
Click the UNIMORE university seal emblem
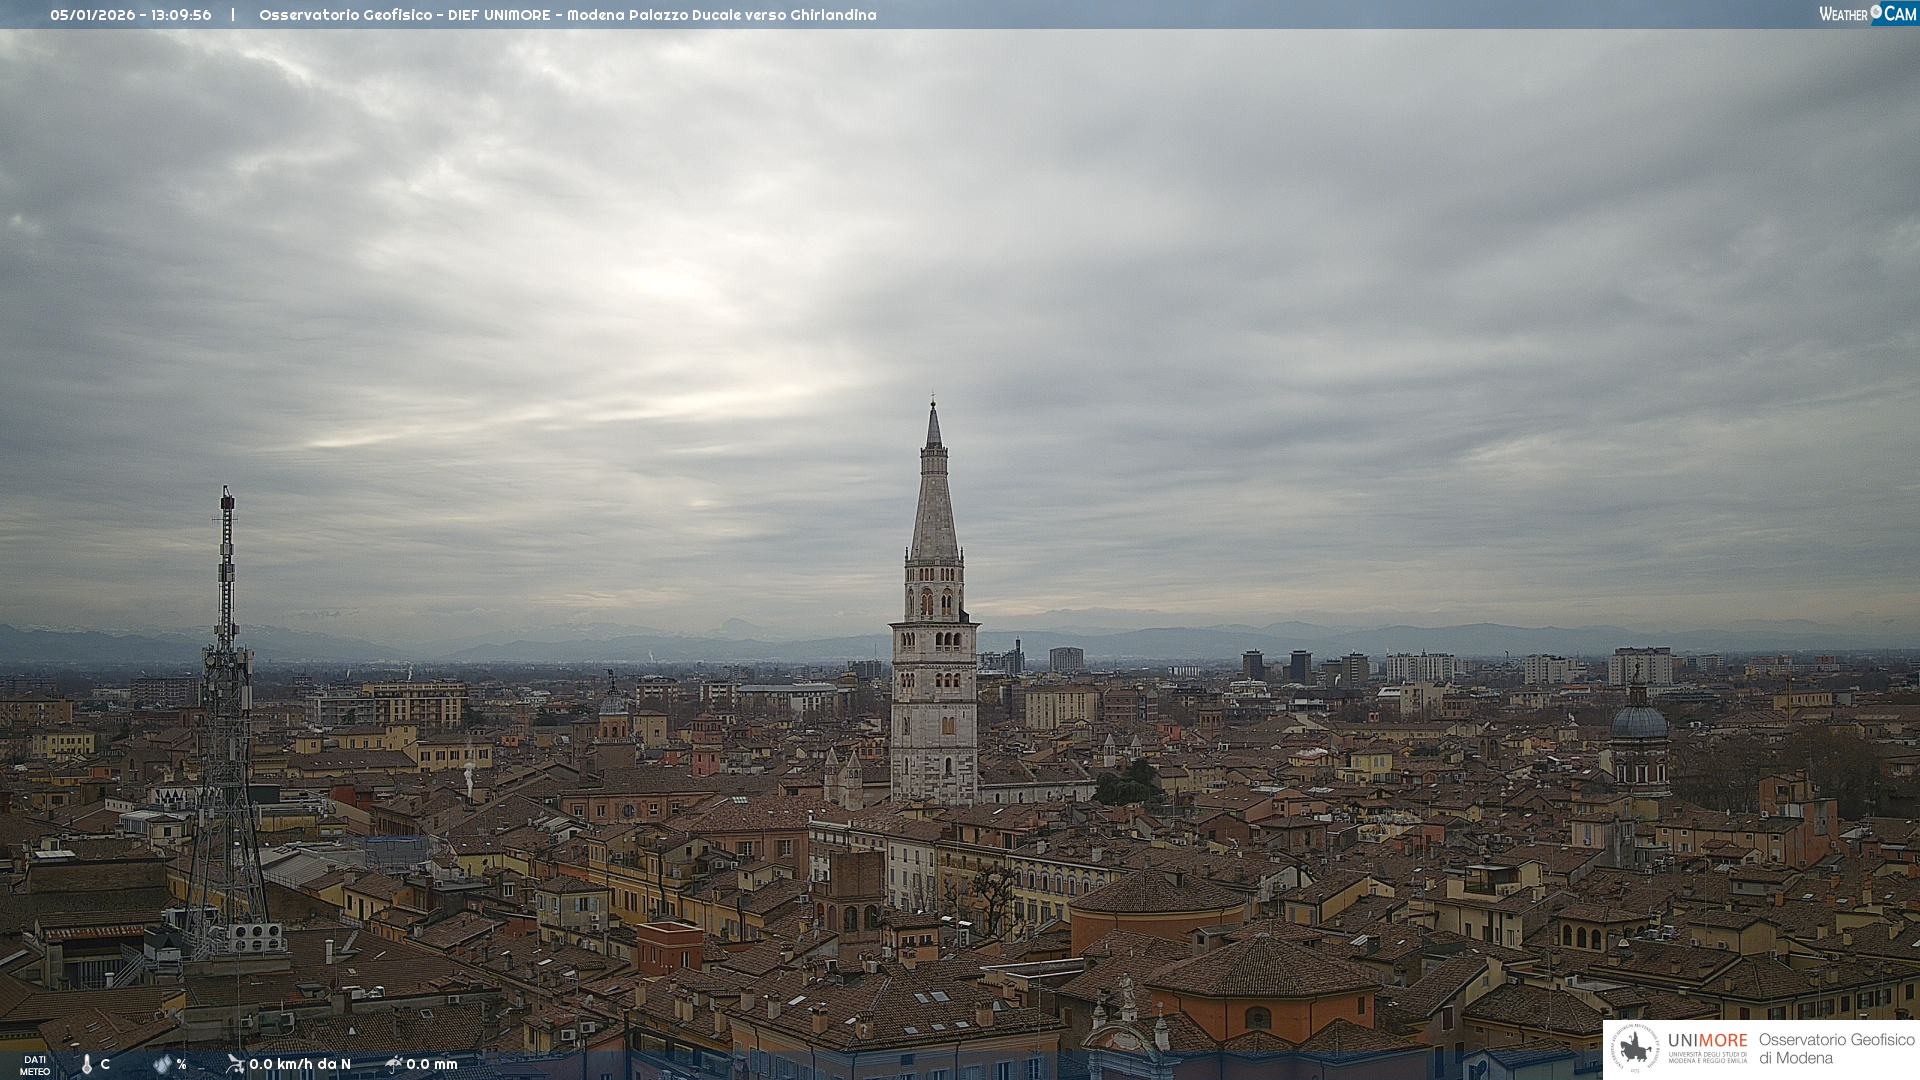(x=1635, y=1049)
